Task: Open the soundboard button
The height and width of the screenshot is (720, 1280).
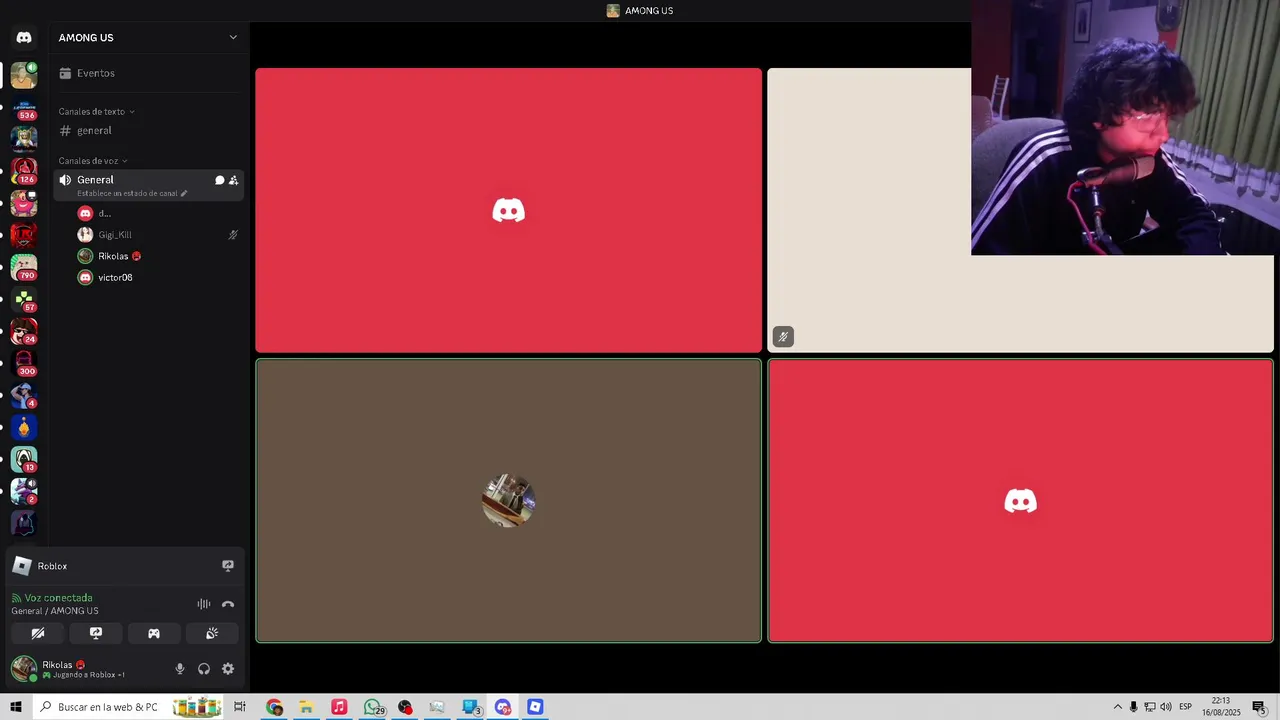Action: 212,633
